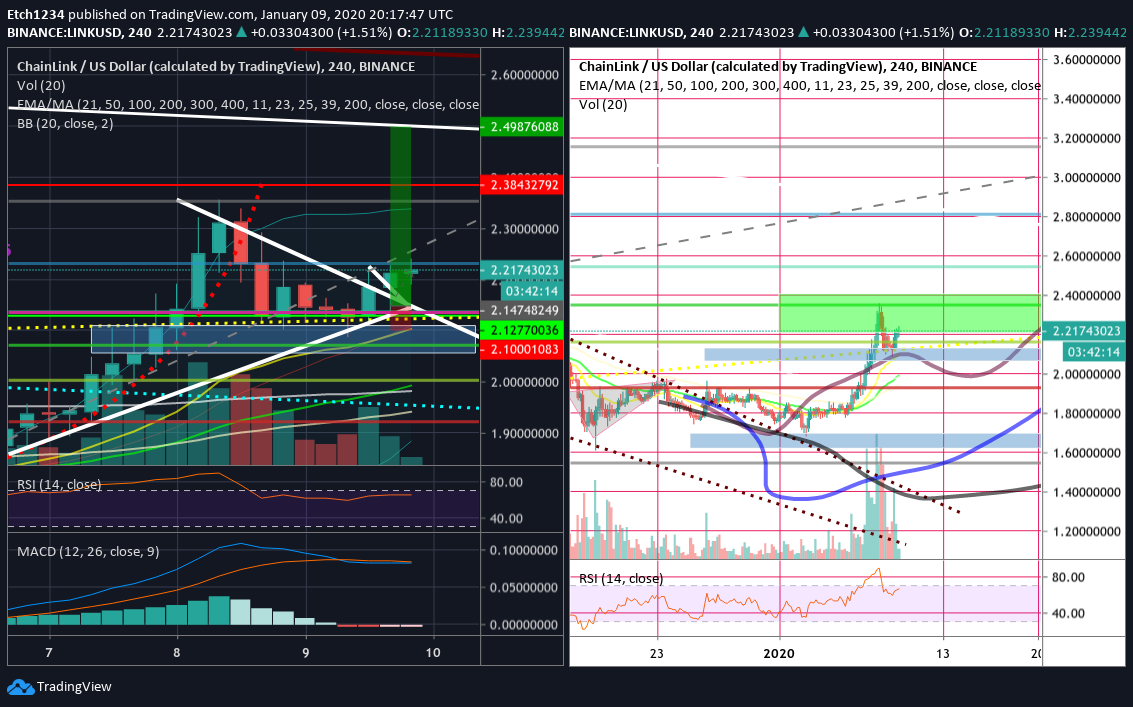Click the Vol (20) indicator label in left chart
Image resolution: width=1133 pixels, height=707 pixels.
click(41, 85)
